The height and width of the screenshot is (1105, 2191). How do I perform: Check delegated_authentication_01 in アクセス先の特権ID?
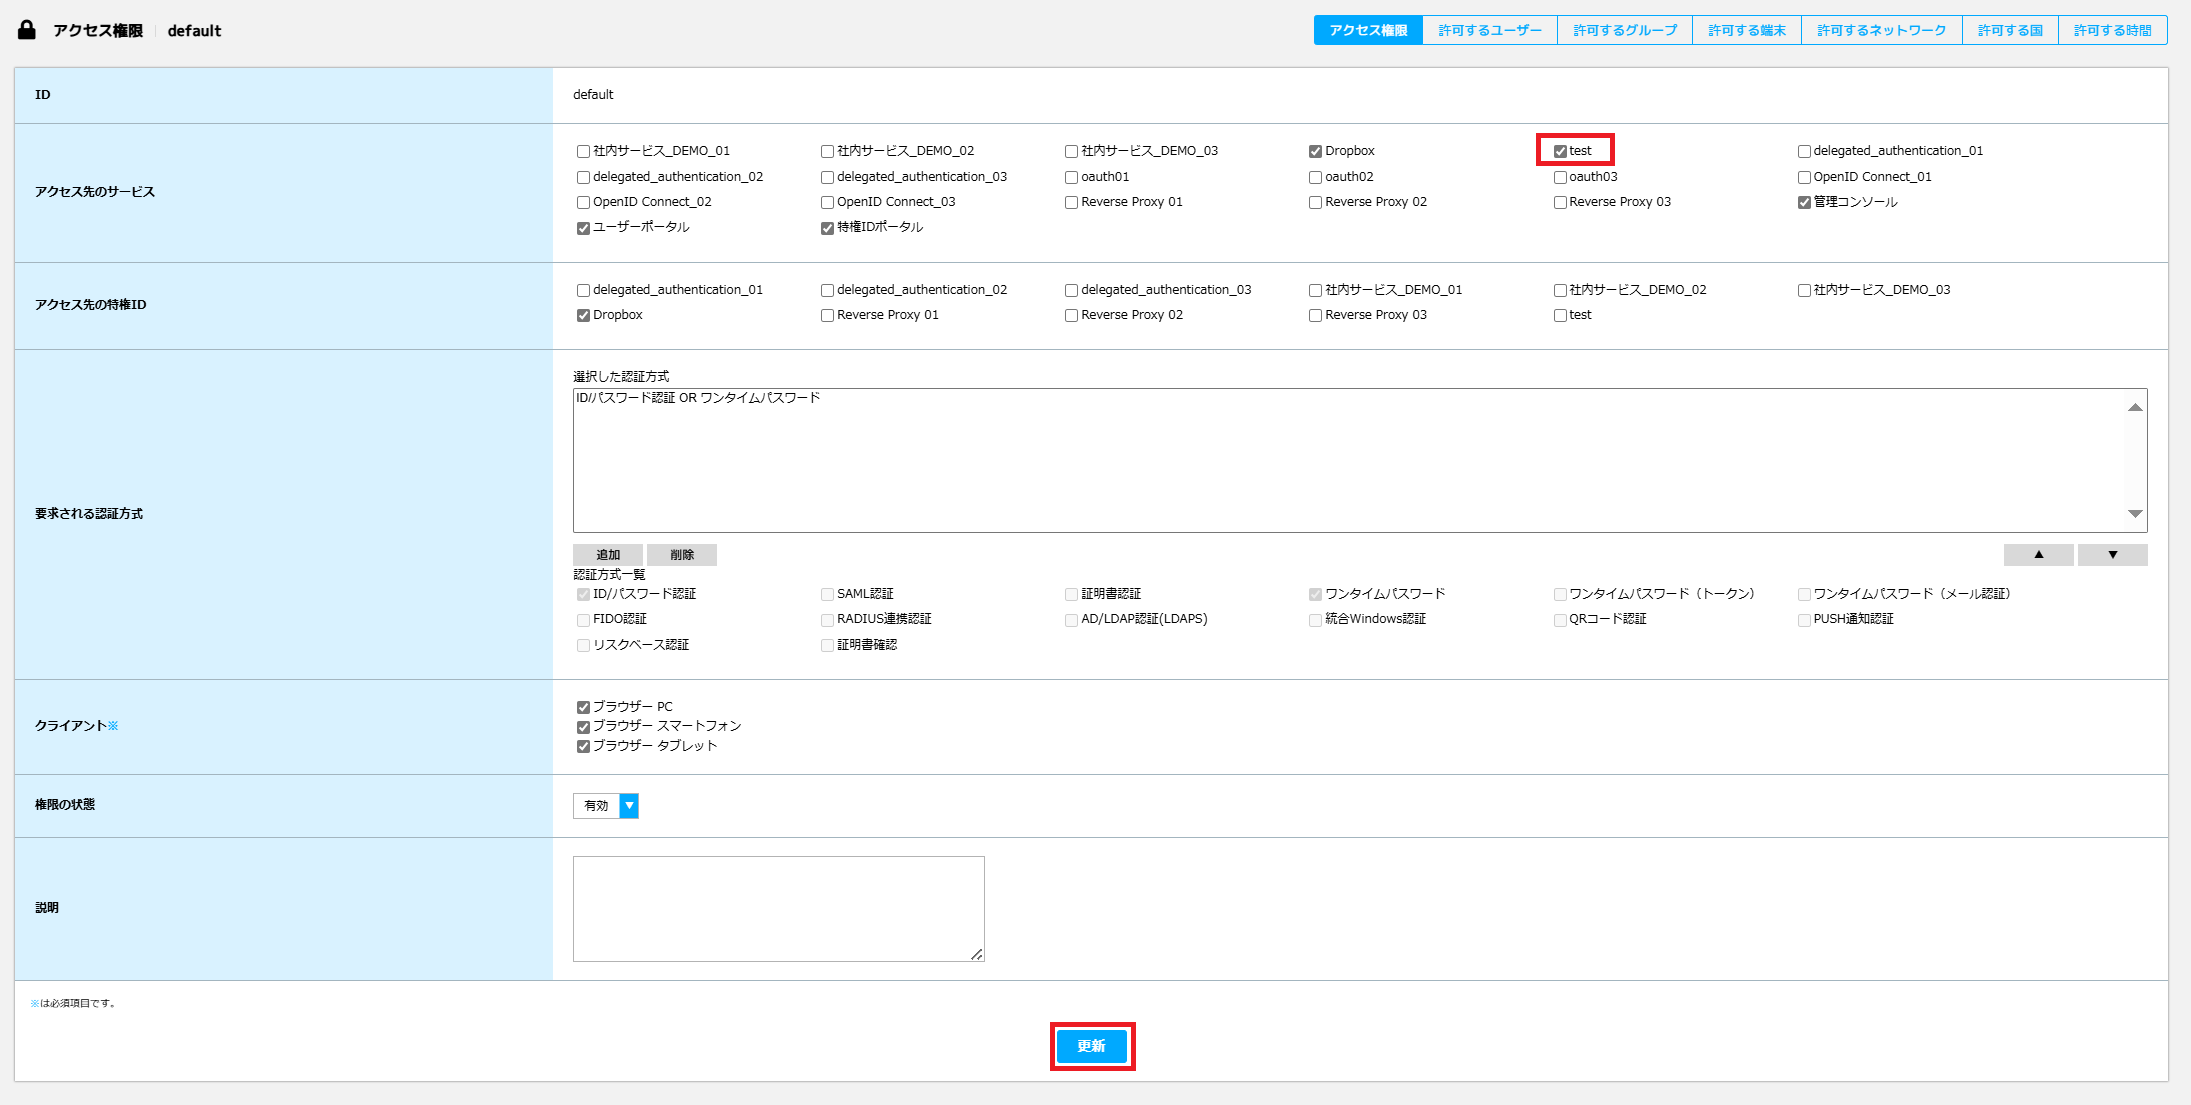click(583, 290)
